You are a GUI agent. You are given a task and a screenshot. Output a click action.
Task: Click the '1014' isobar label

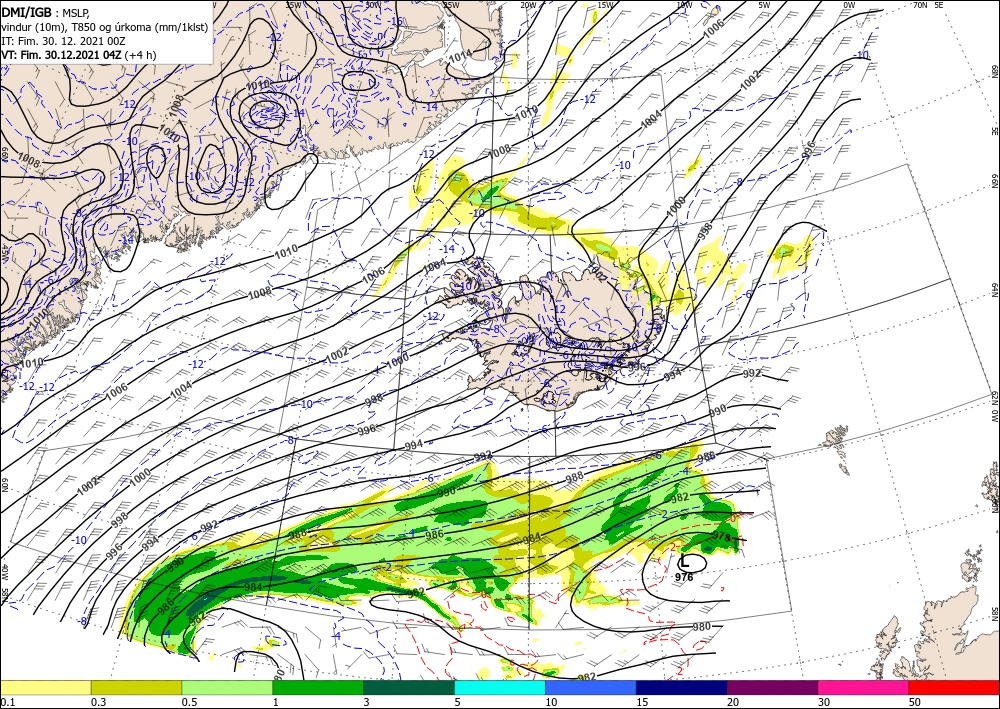click(x=460, y=57)
